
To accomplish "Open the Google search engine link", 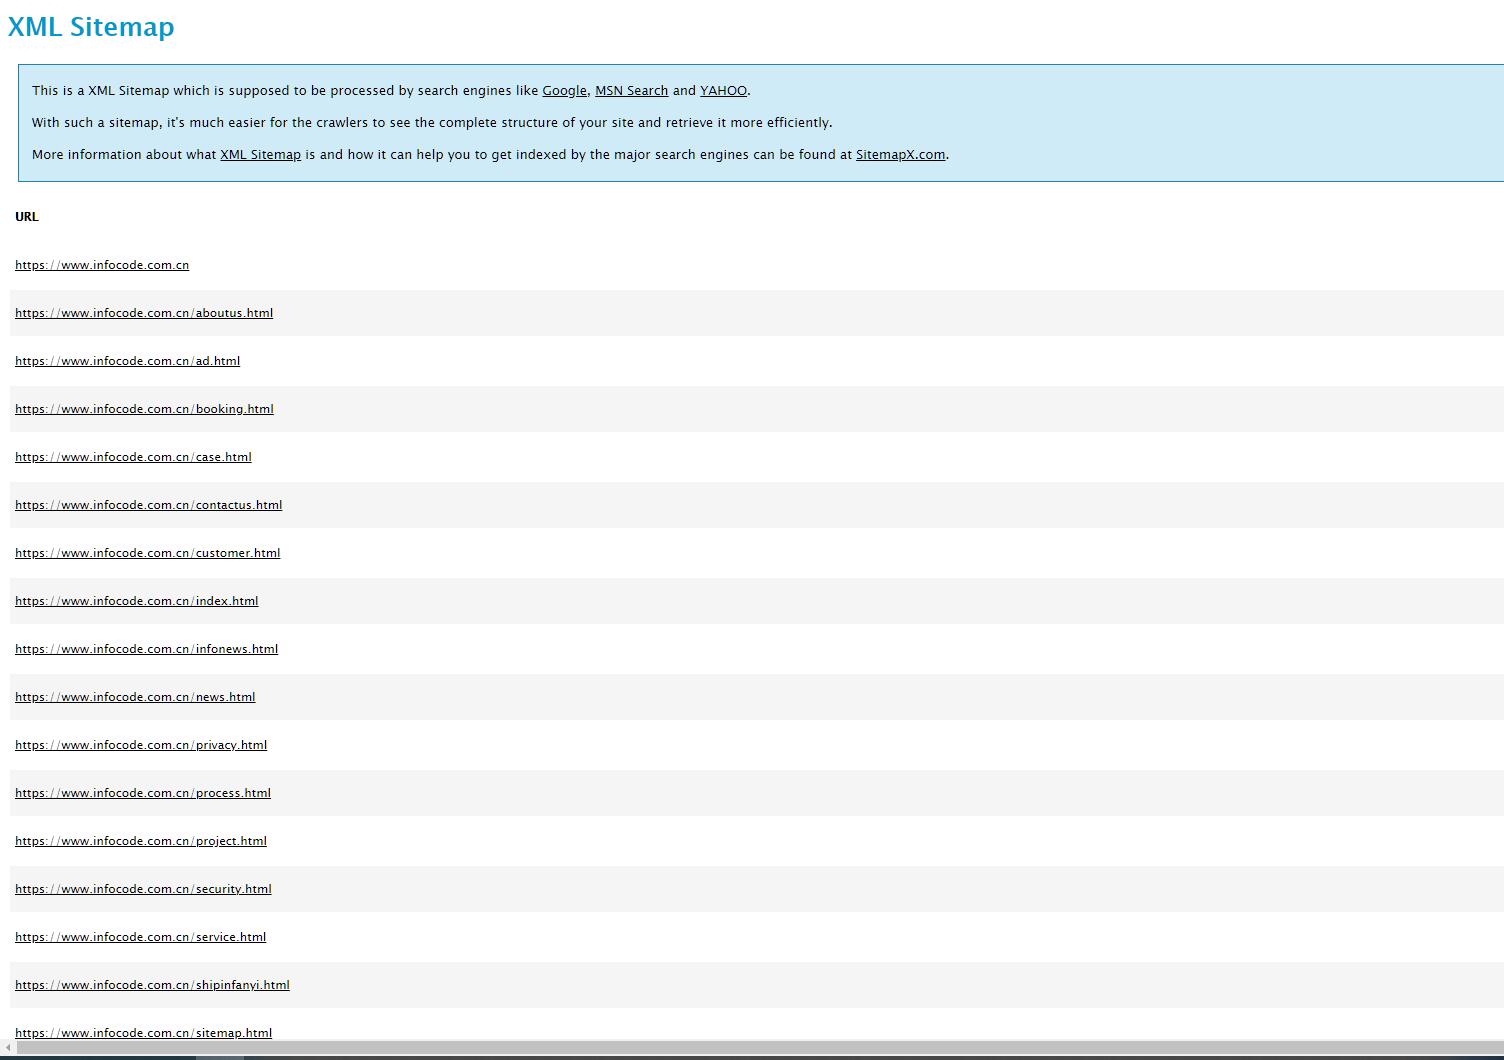I will [x=564, y=91].
